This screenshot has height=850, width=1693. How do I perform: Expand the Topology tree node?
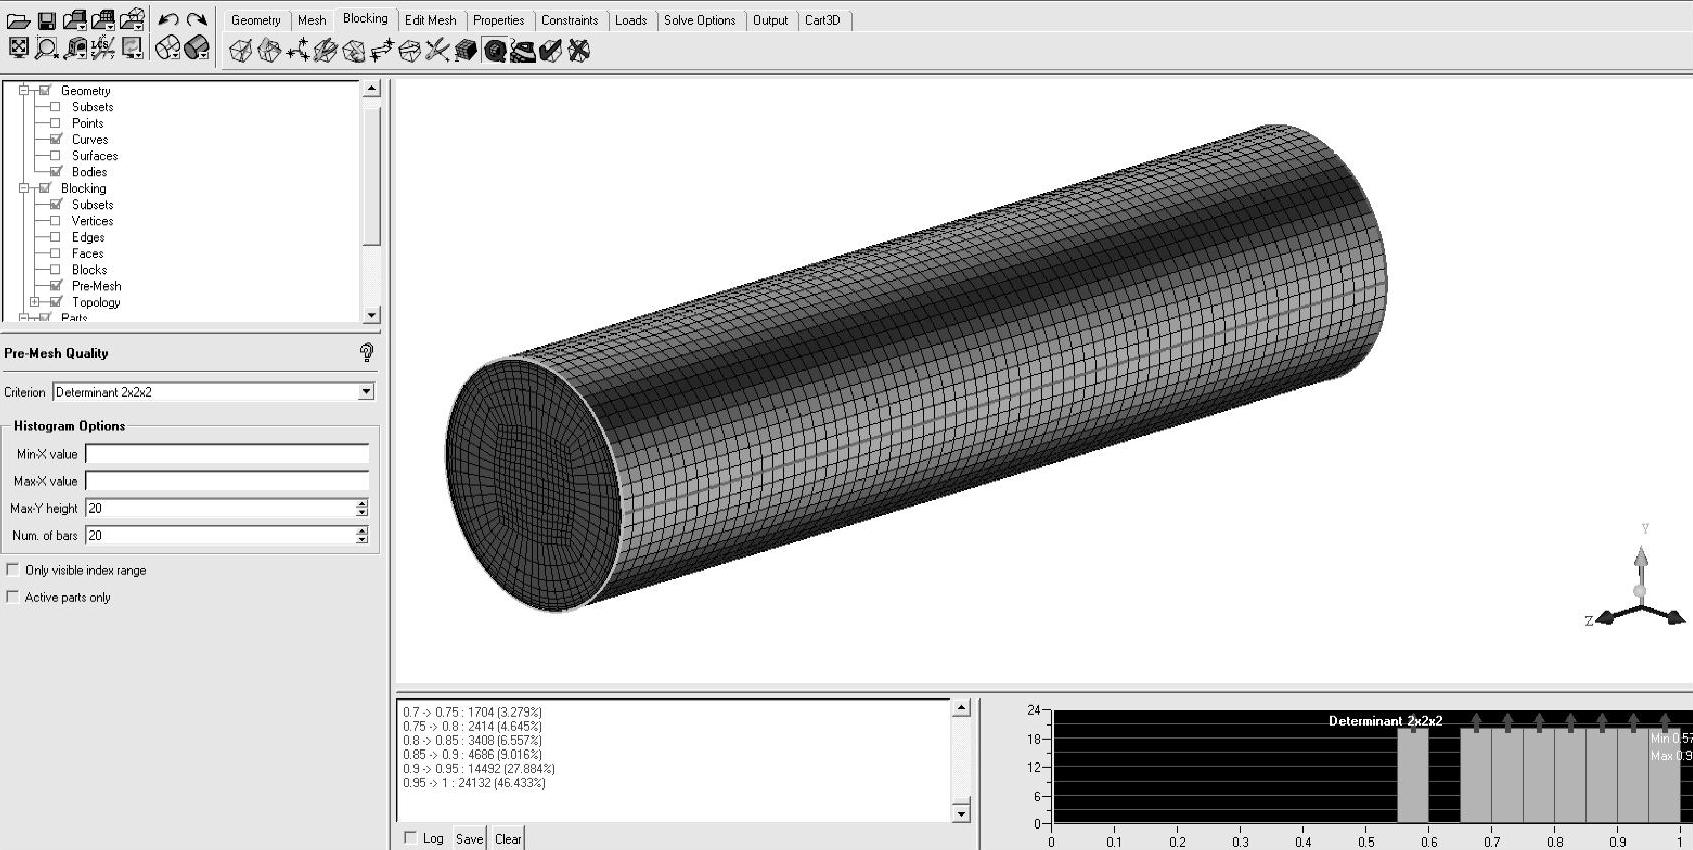coord(34,302)
